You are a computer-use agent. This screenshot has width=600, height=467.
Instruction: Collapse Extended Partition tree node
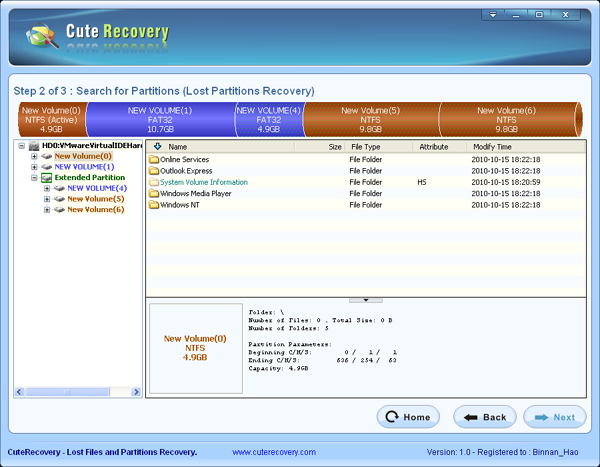tap(34, 178)
